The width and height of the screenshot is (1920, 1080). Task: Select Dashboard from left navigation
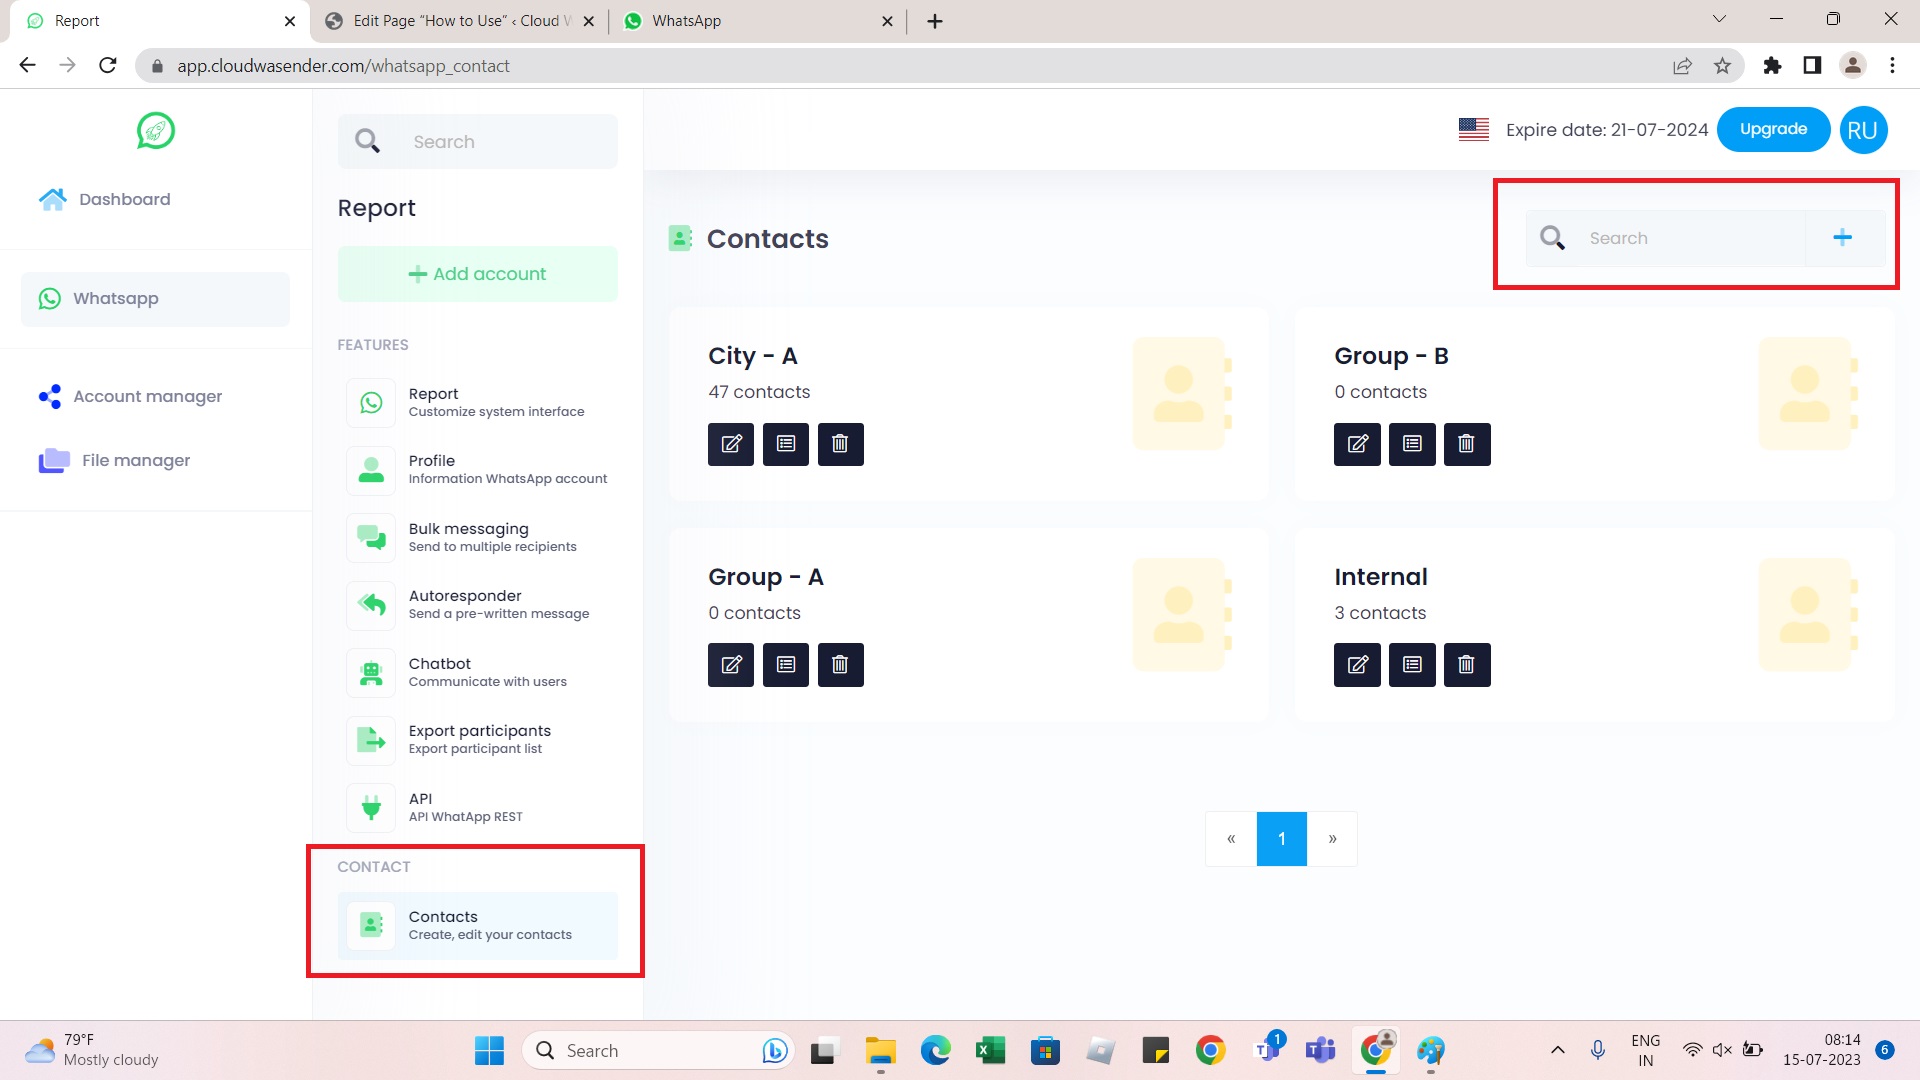click(x=125, y=199)
